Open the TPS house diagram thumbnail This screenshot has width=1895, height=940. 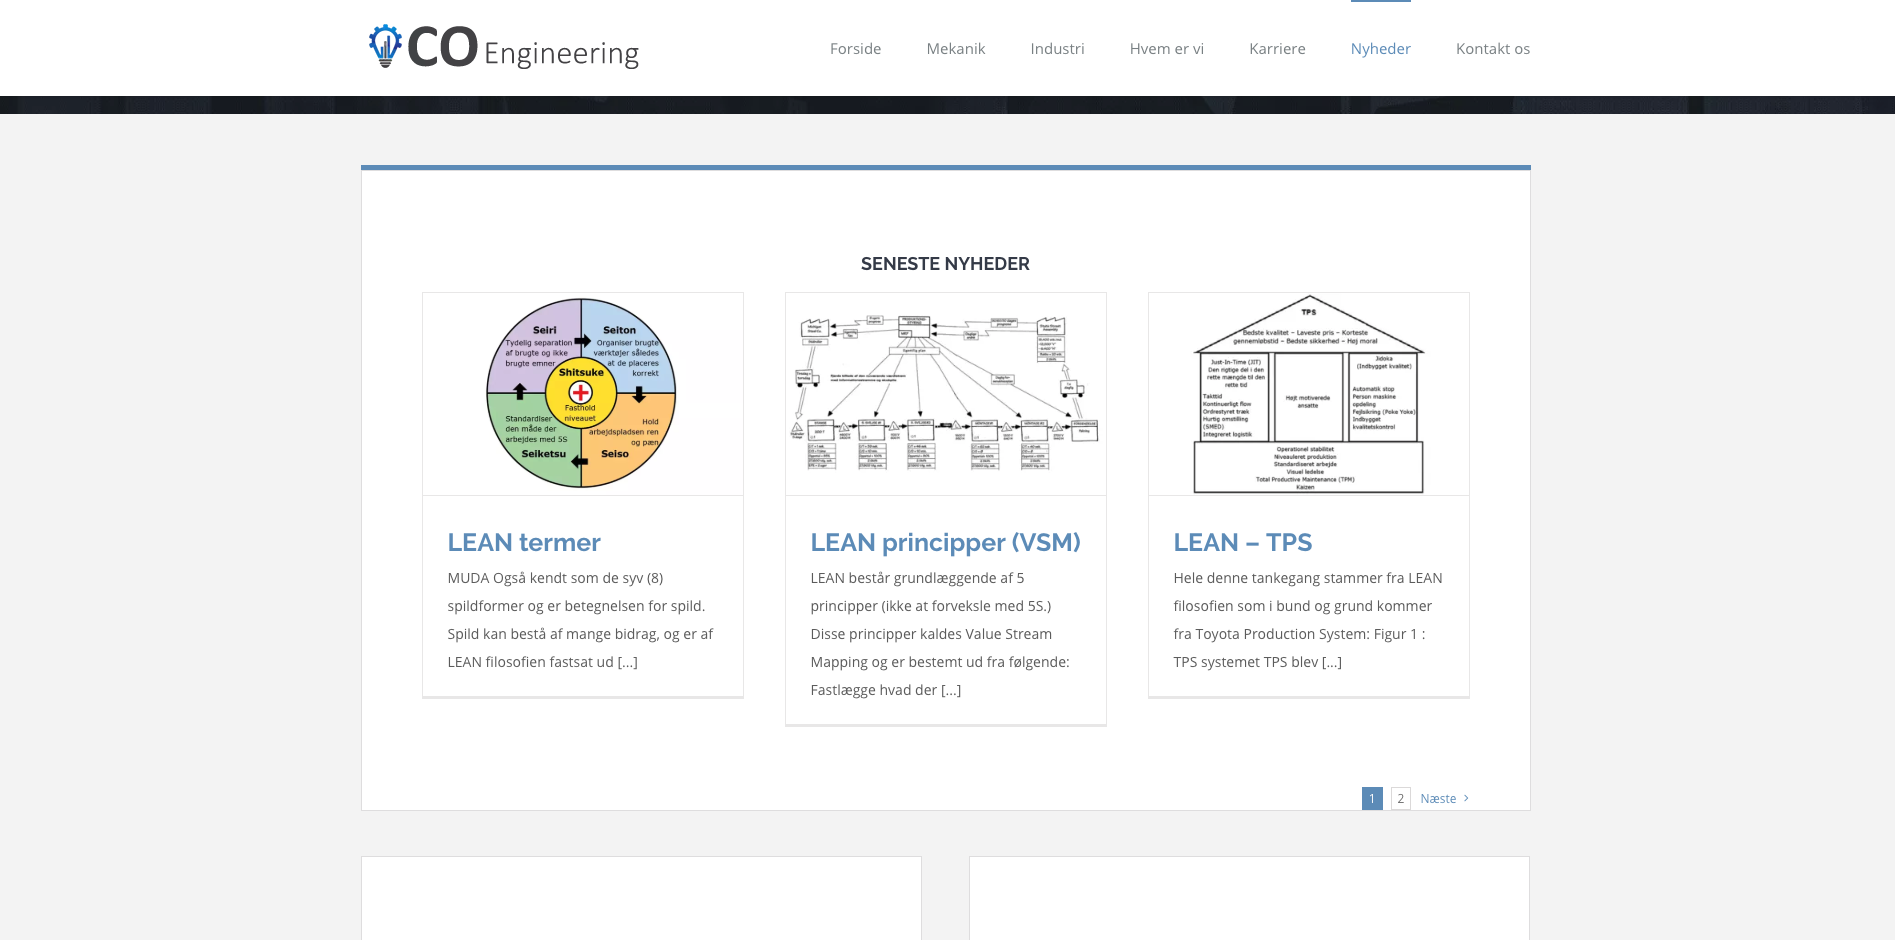click(1308, 393)
